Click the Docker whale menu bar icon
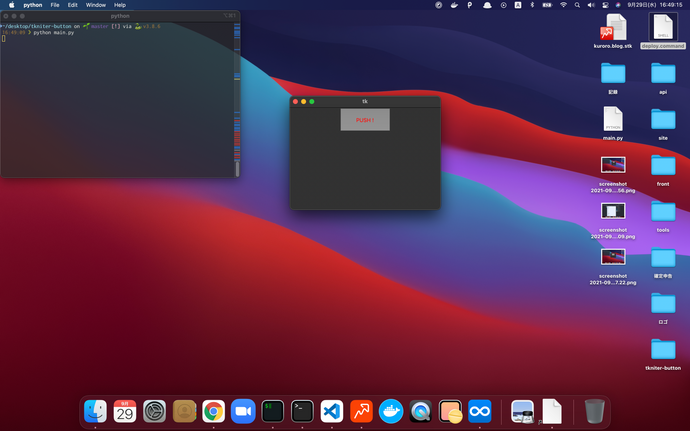The image size is (690, 431). pos(454,5)
